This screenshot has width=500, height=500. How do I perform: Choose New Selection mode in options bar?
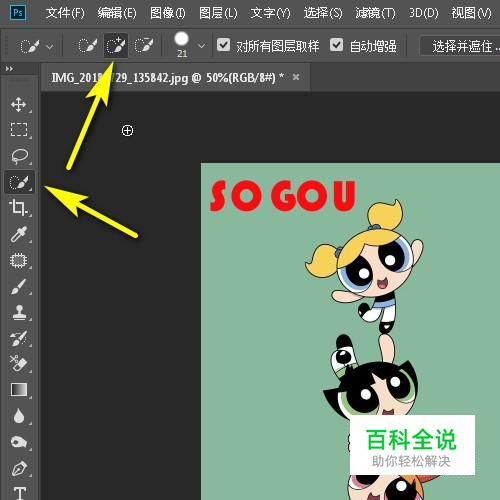tap(87, 46)
